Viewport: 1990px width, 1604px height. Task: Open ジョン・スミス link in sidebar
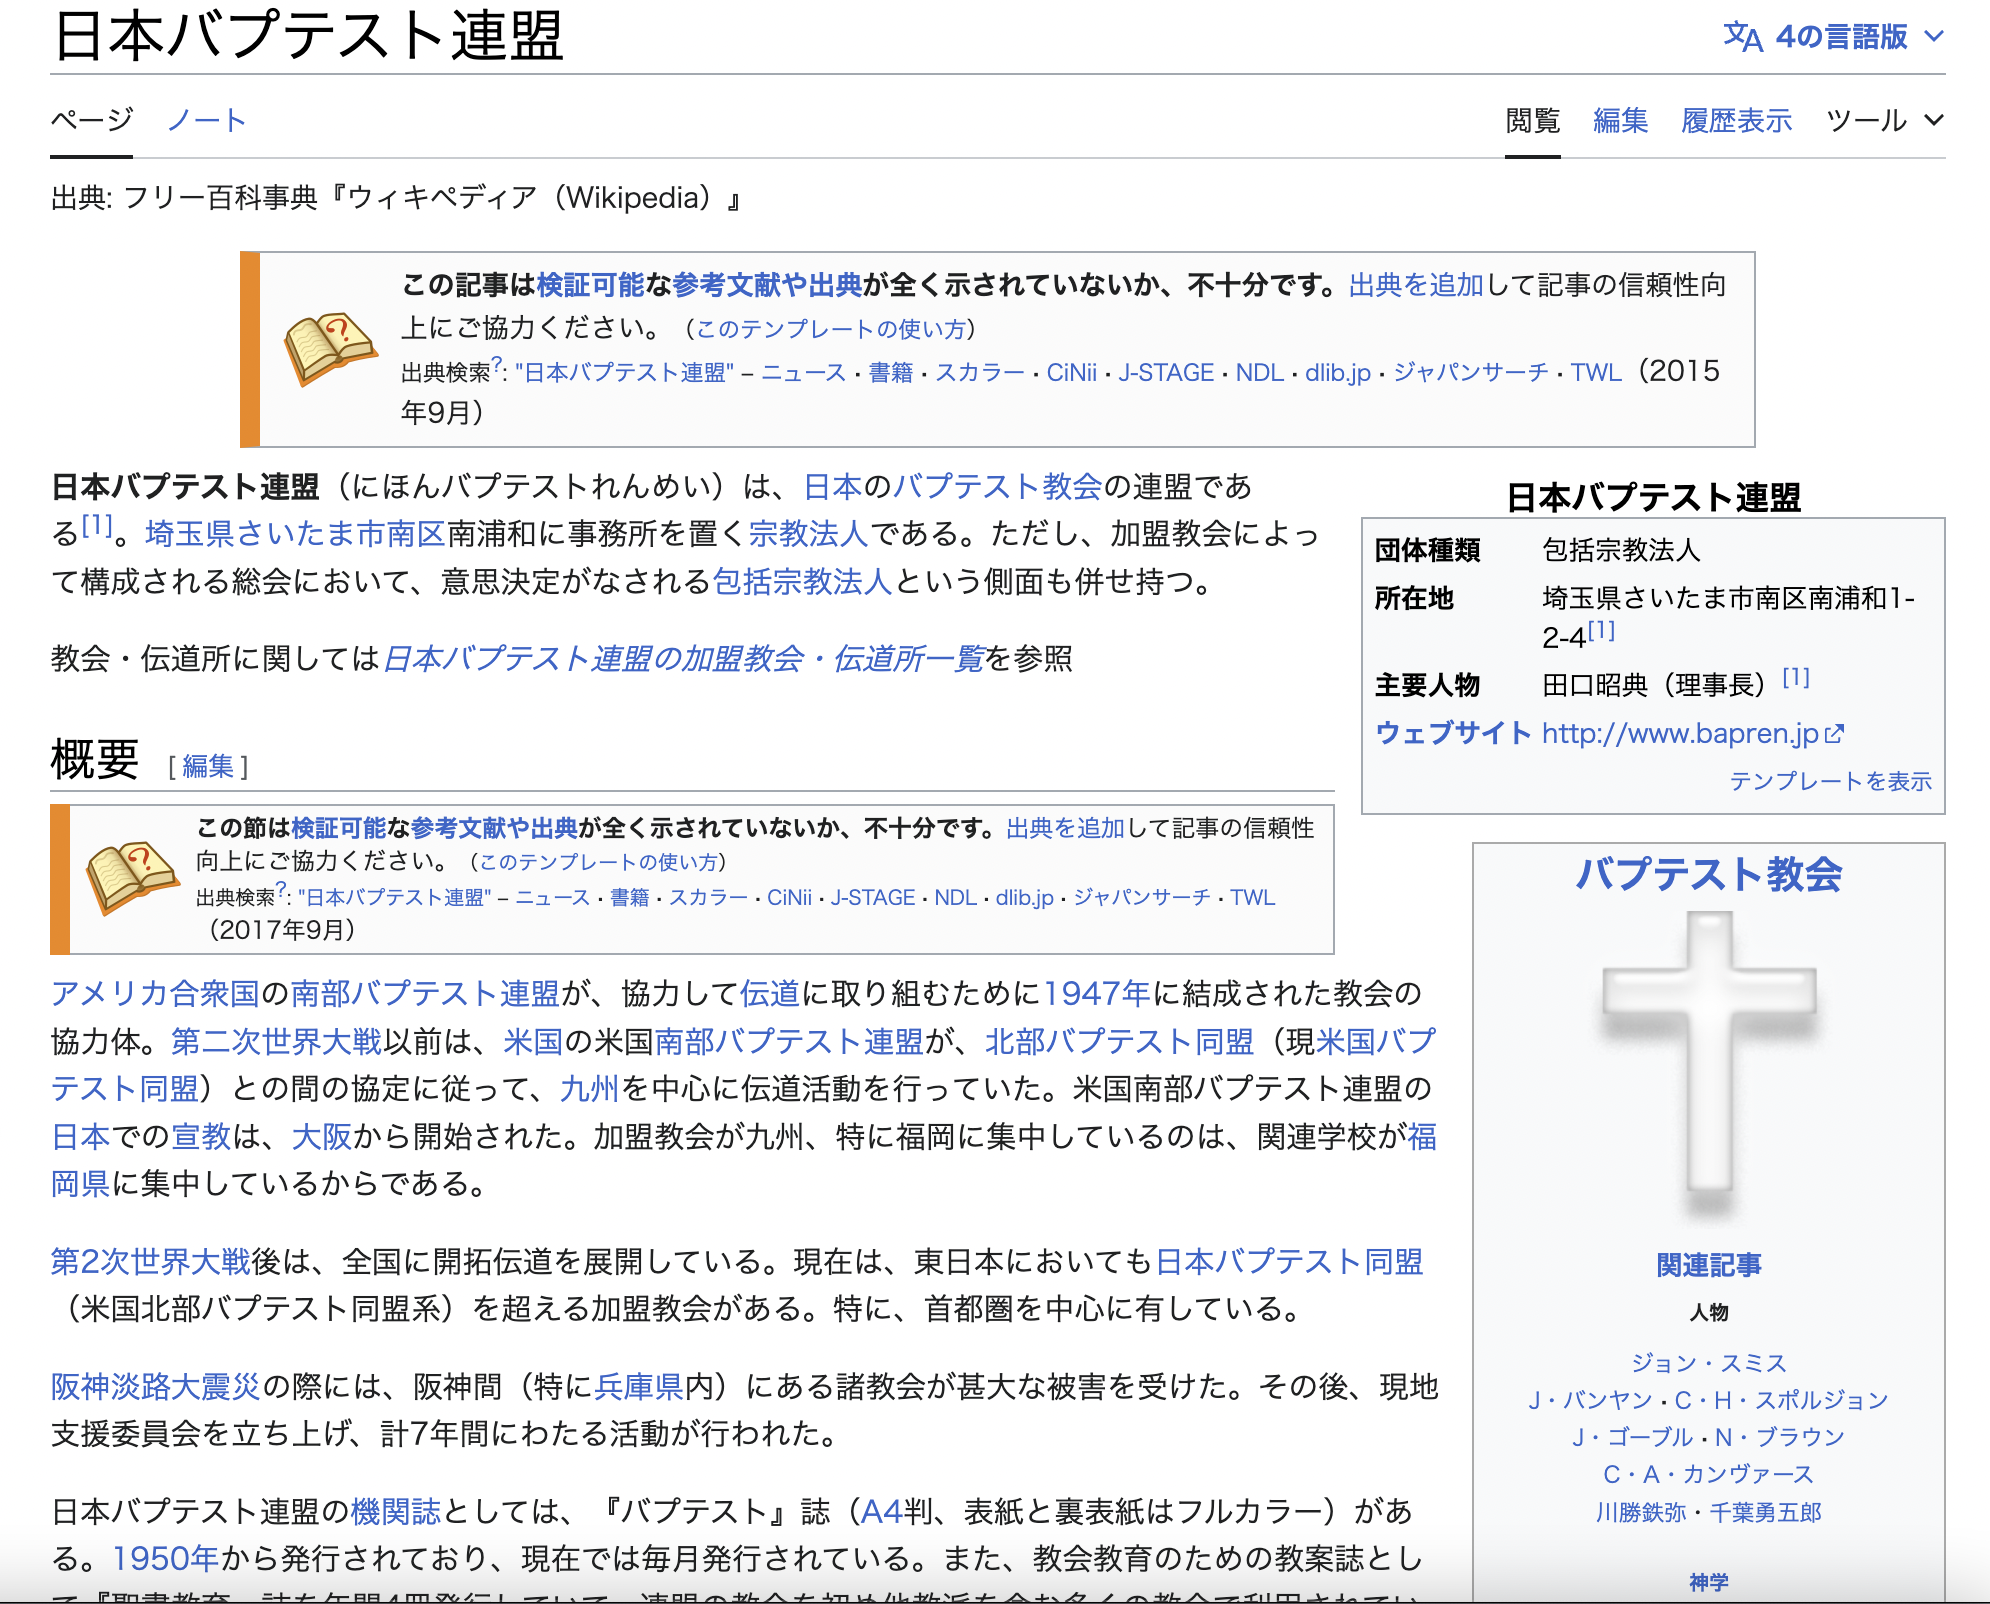click(x=1709, y=1363)
